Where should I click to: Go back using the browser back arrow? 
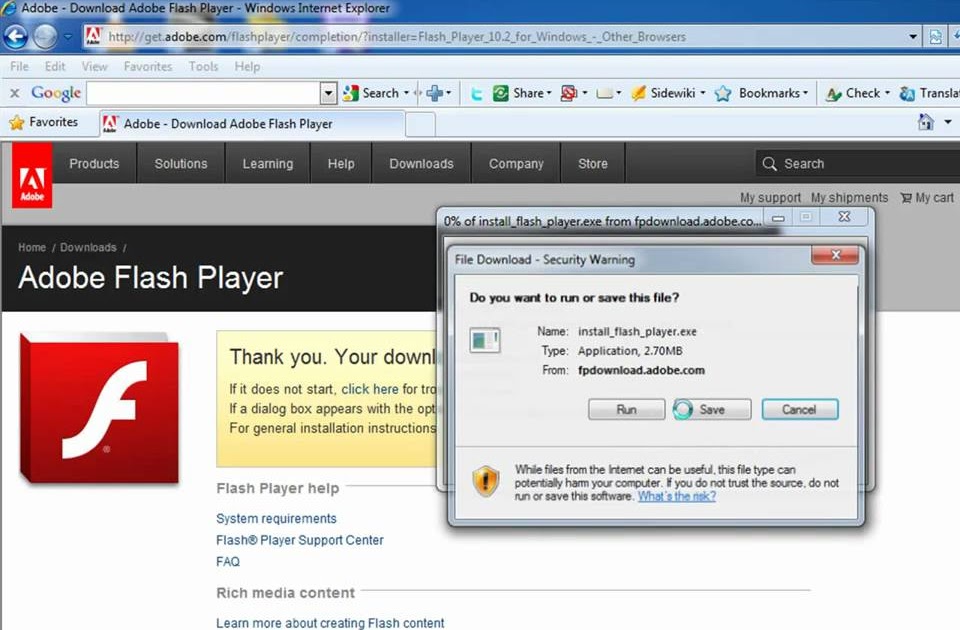15,37
